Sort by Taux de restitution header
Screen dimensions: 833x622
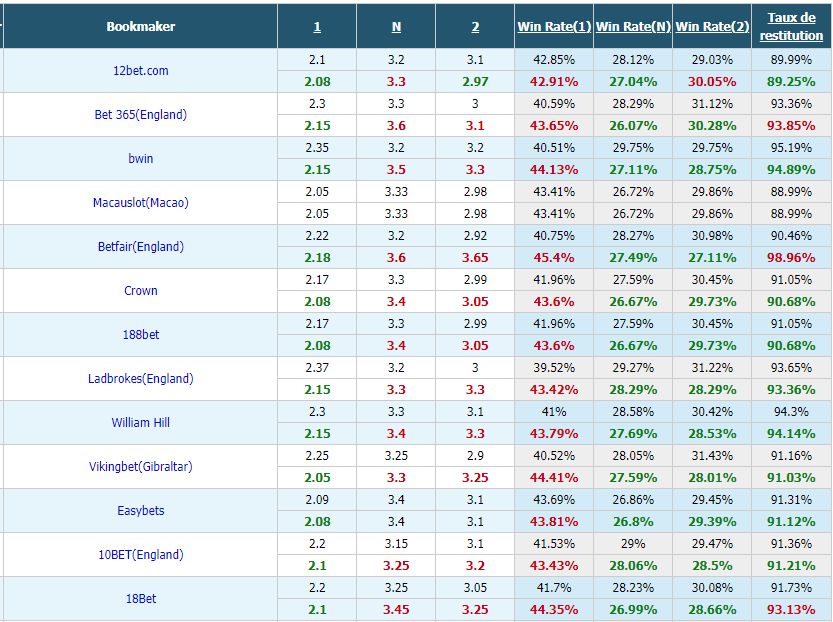coord(792,27)
